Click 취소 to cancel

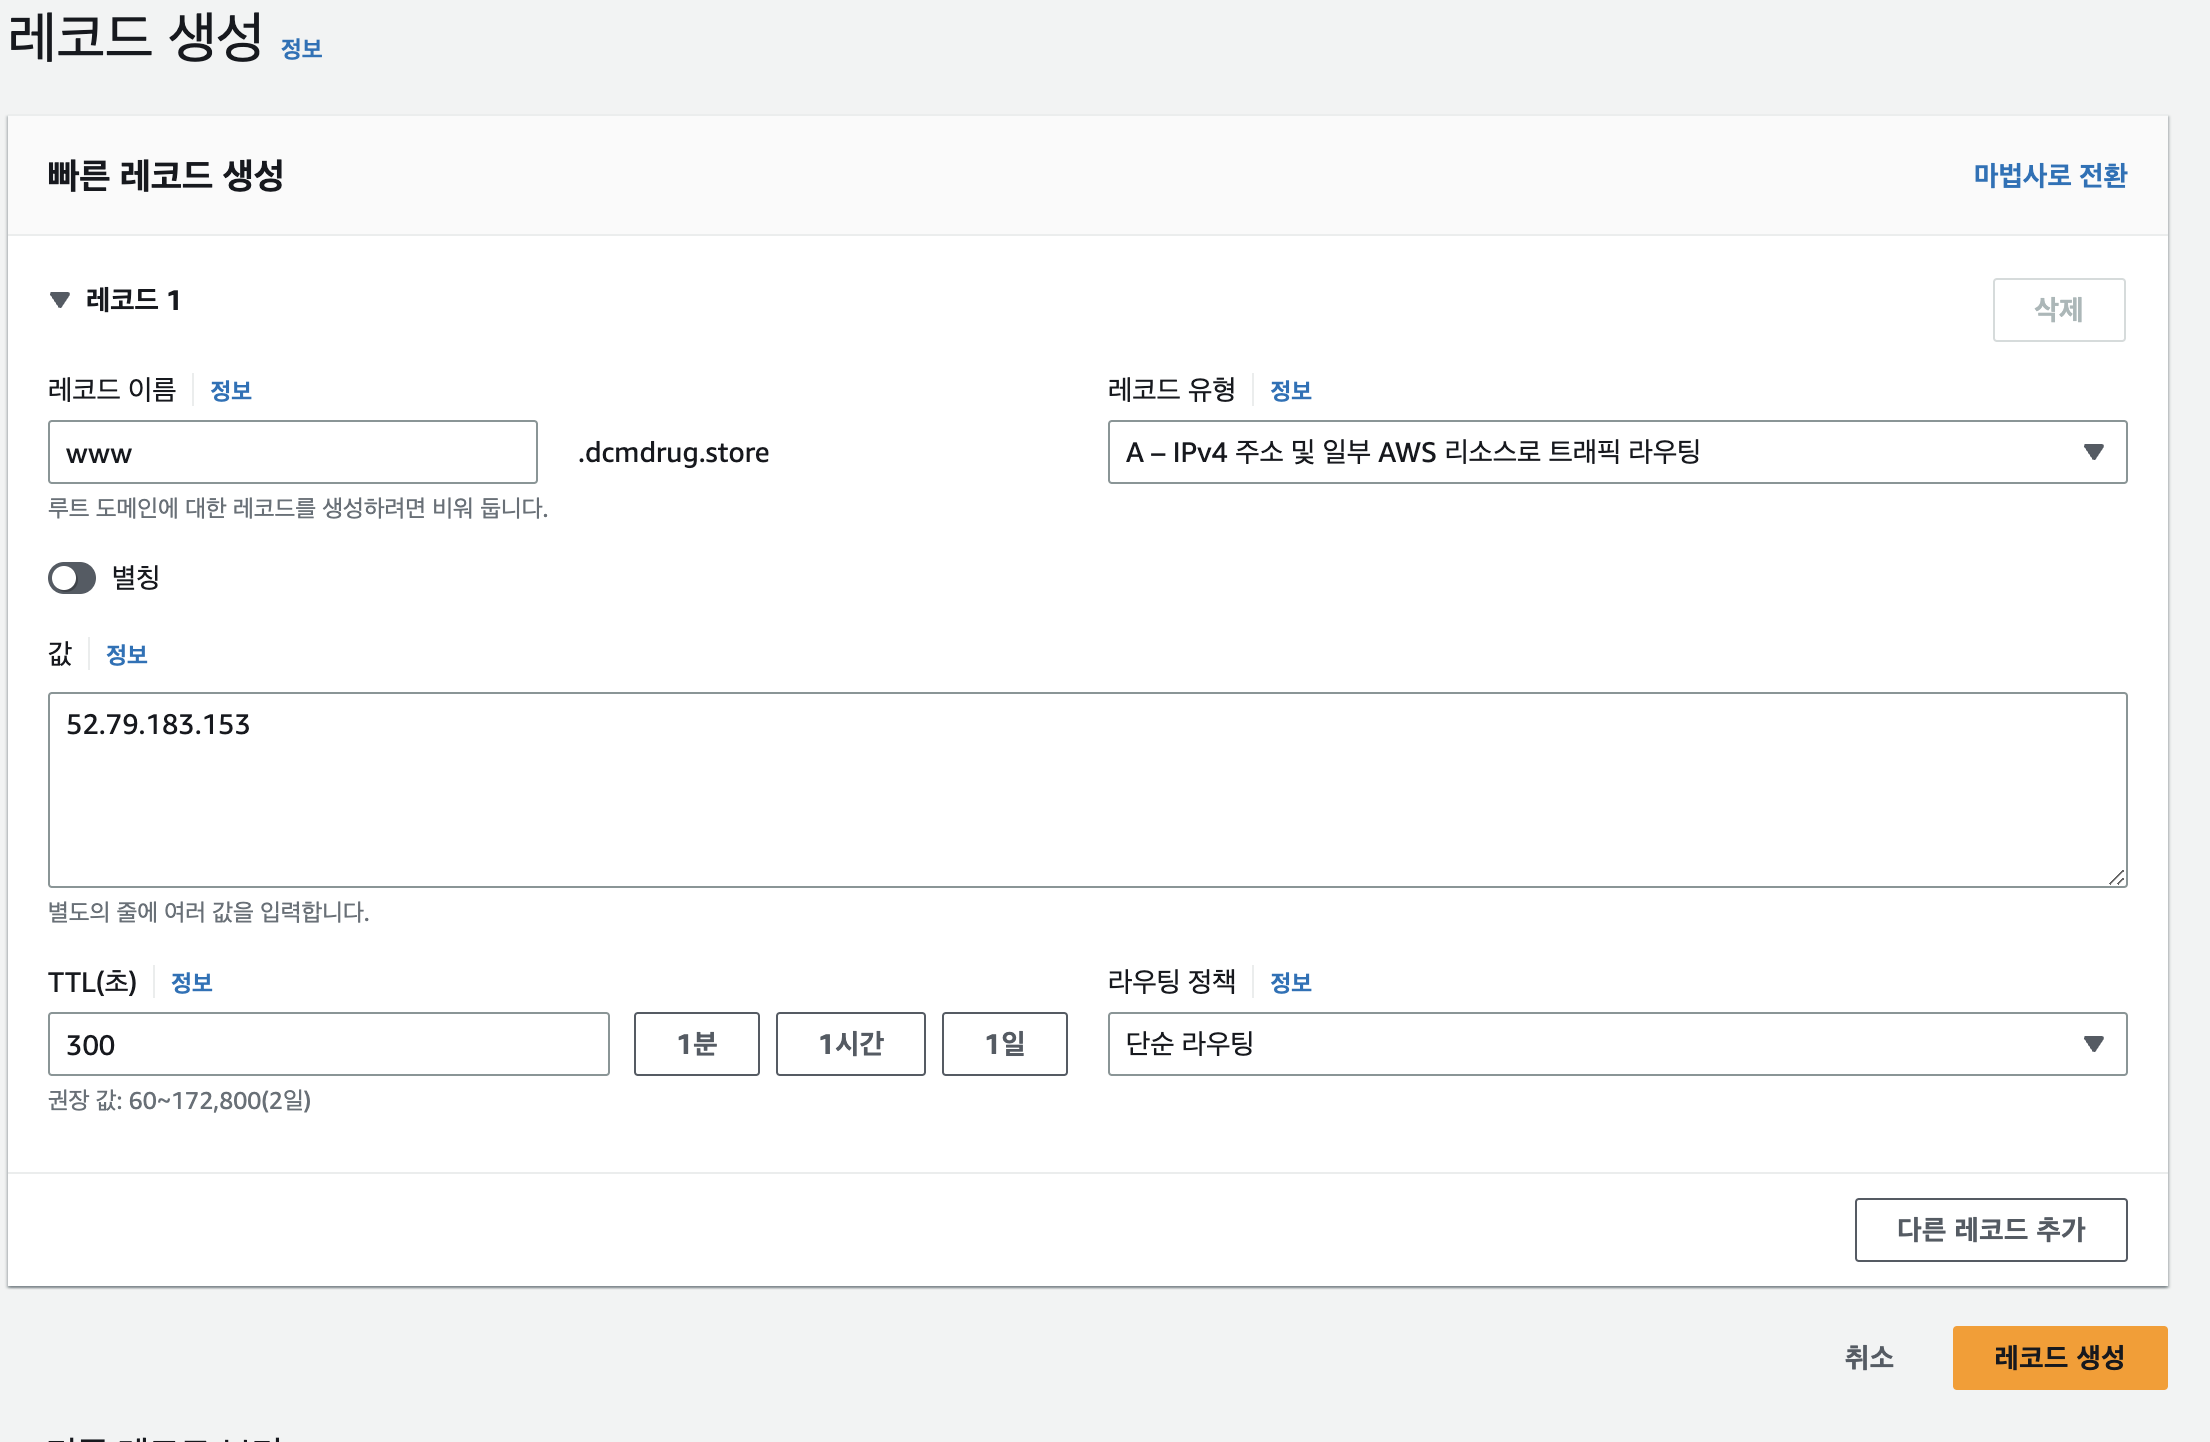pyautogui.click(x=1868, y=1357)
